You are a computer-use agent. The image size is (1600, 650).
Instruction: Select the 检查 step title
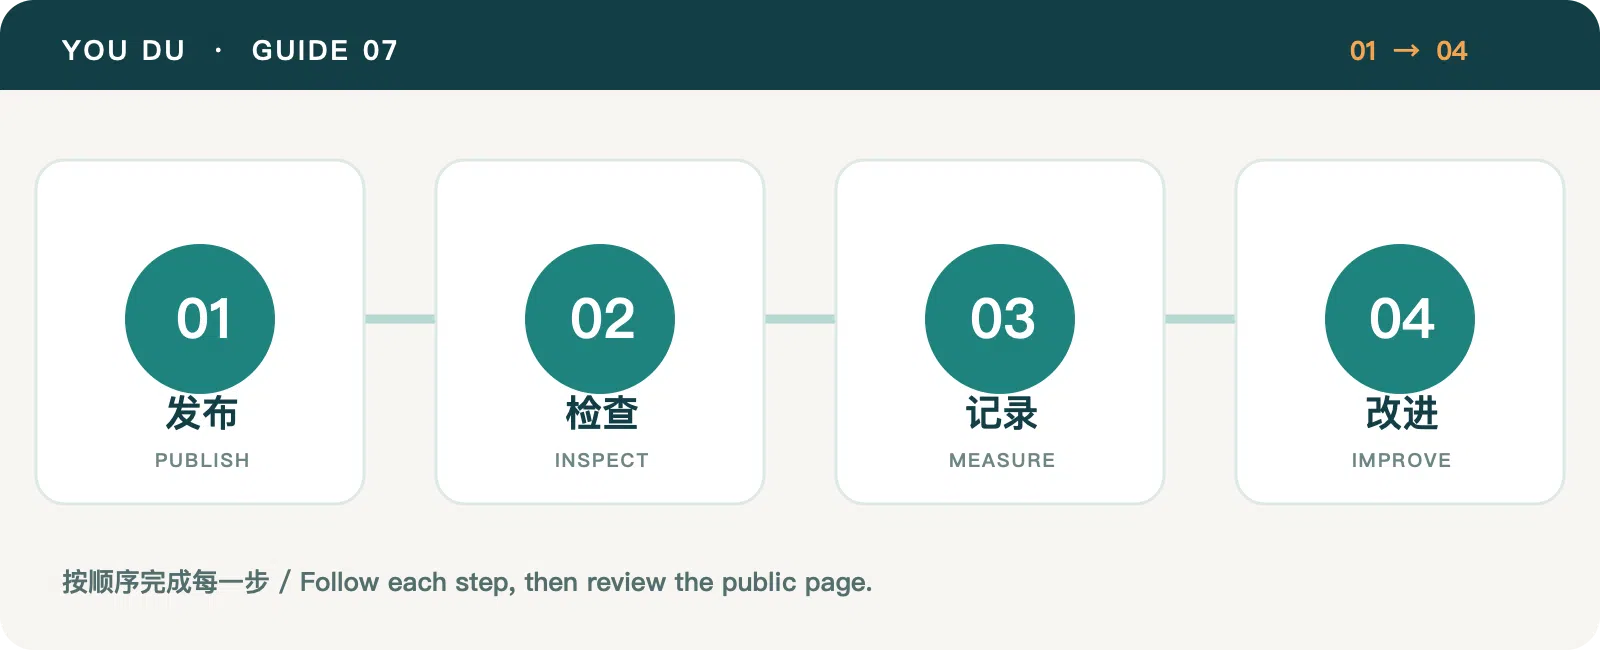point(601,413)
